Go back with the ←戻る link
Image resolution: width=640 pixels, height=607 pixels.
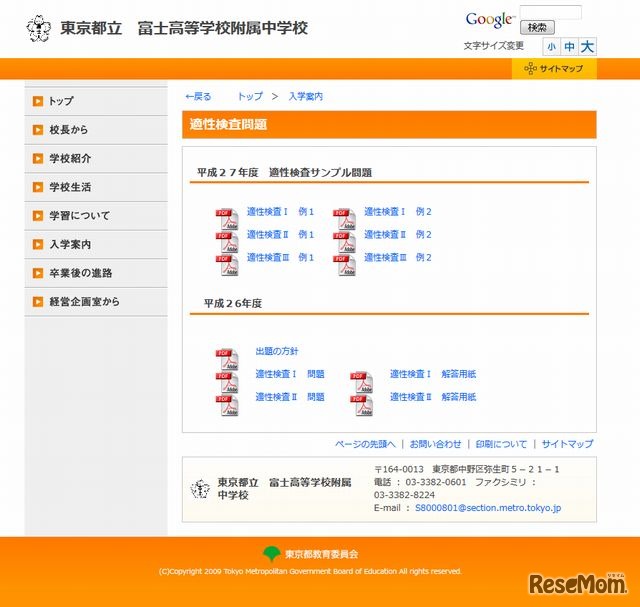click(x=198, y=96)
